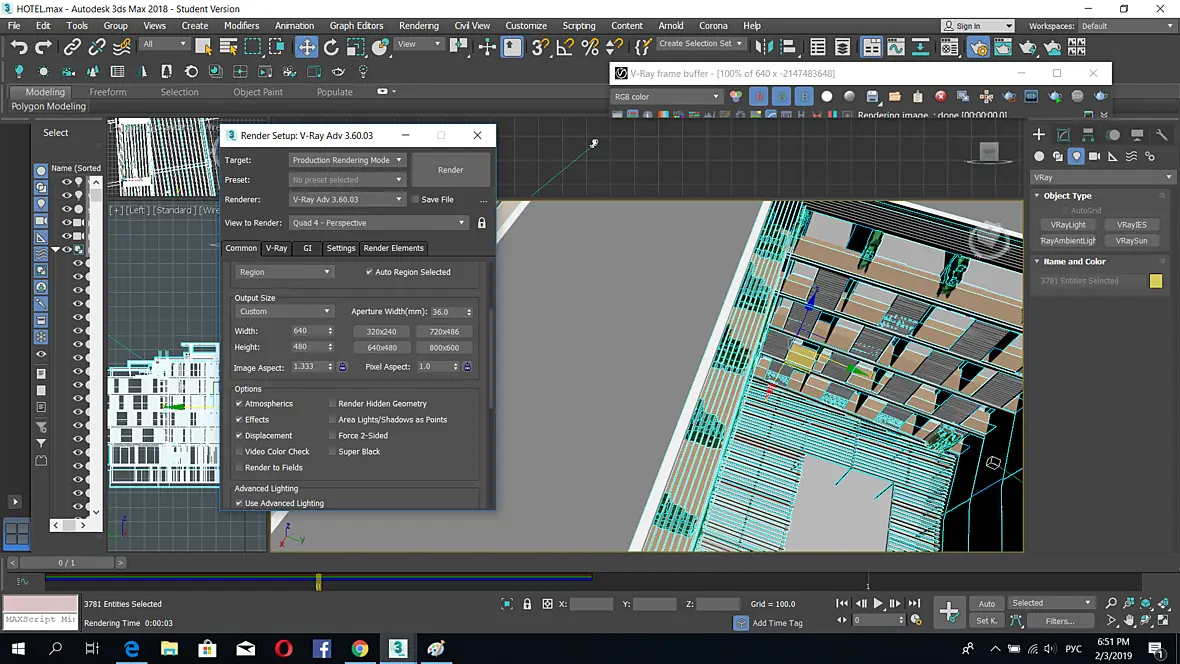
Task: Activate the Select and Rotate tool
Action: point(331,47)
